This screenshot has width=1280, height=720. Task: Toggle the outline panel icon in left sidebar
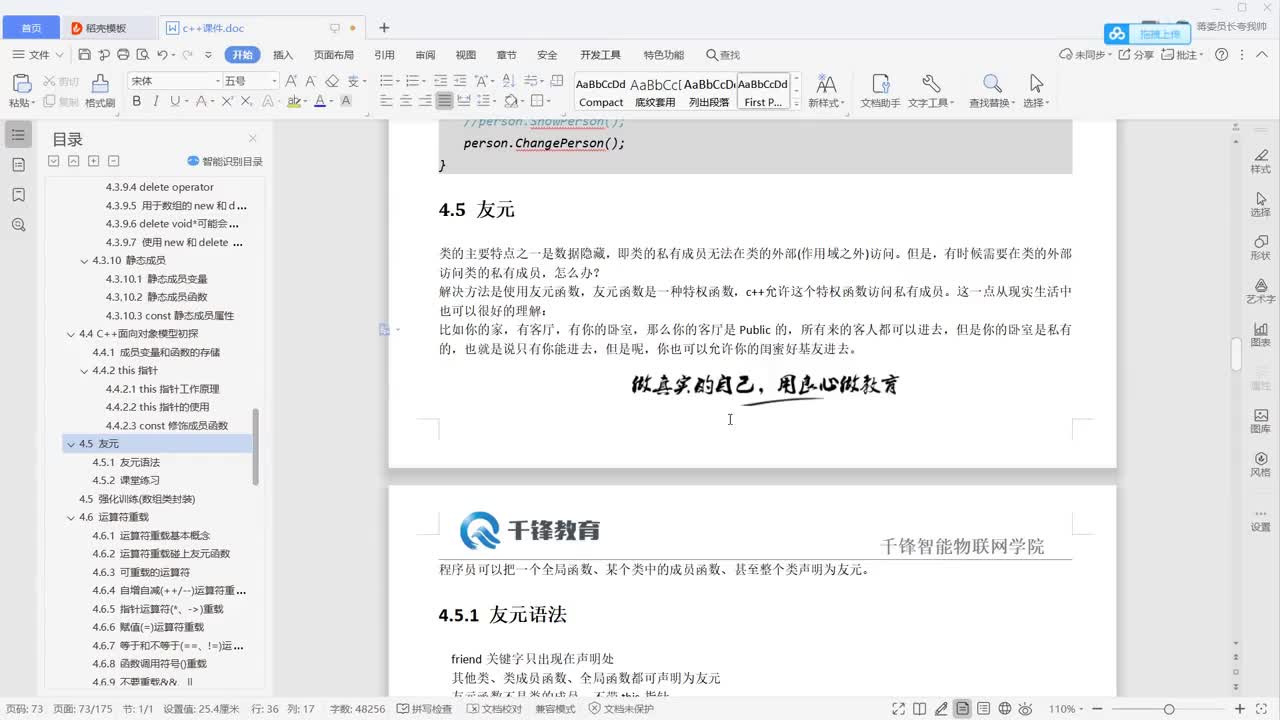(x=18, y=135)
